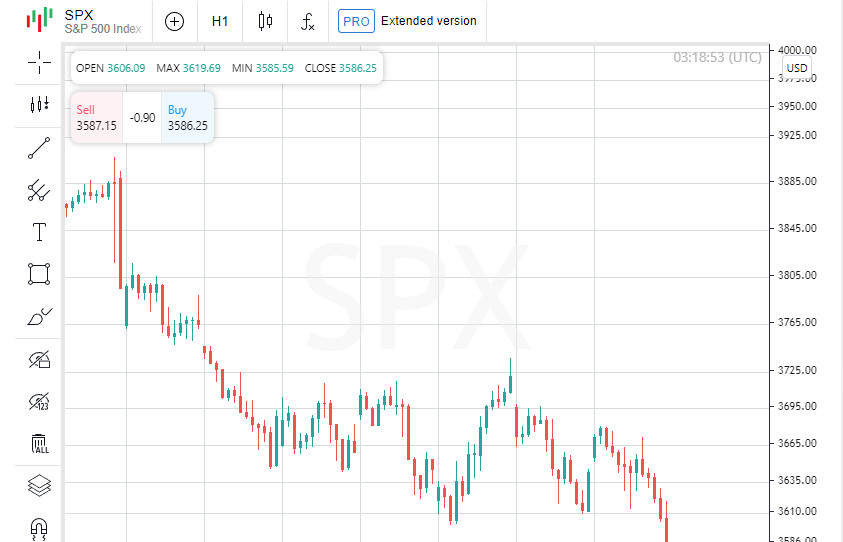
Task: Click the Sell 3587.15 button
Action: coord(96,118)
